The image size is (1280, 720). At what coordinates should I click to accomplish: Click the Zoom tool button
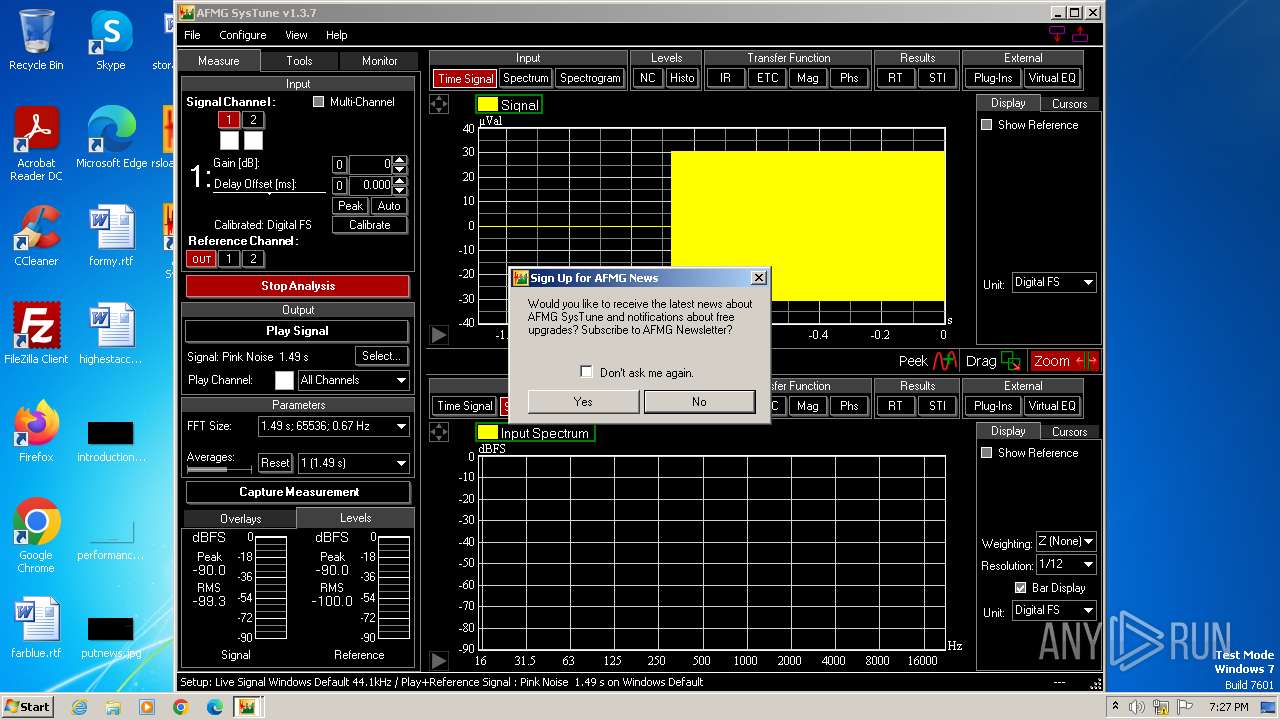pyautogui.click(x=1064, y=361)
